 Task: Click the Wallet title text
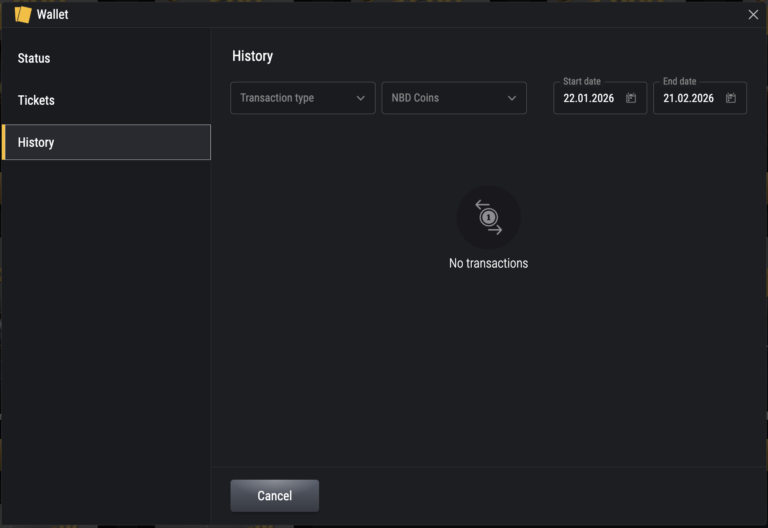click(52, 14)
